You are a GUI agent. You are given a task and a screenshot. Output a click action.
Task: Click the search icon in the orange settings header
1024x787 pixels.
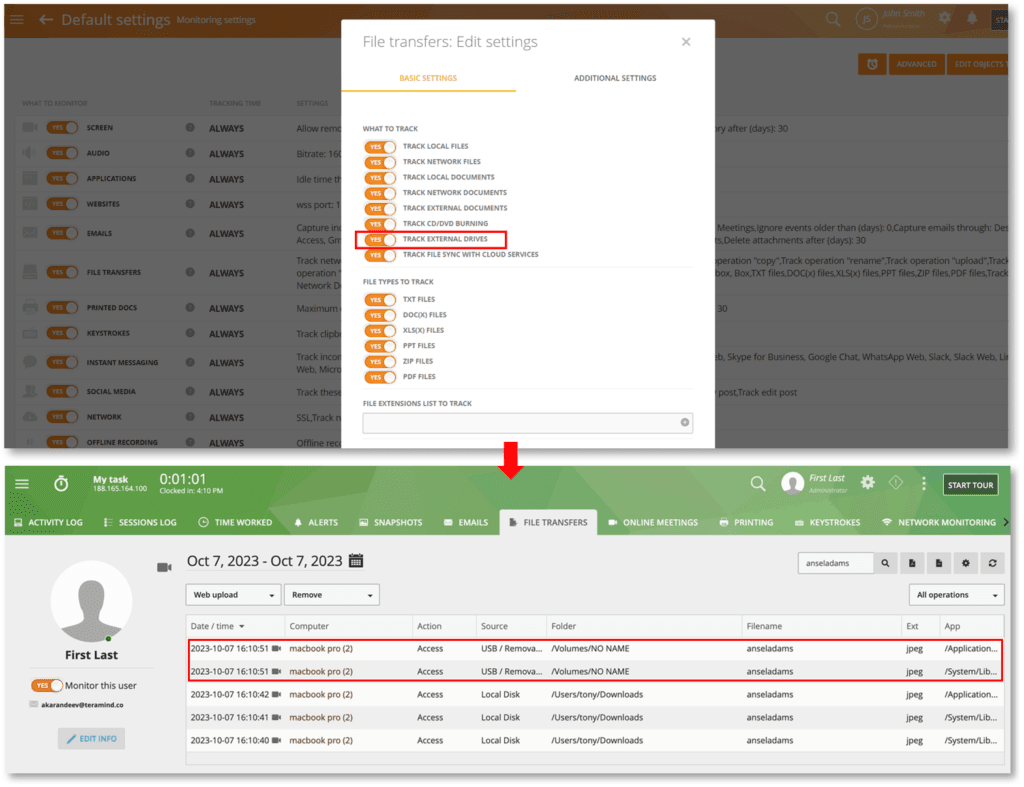point(833,19)
